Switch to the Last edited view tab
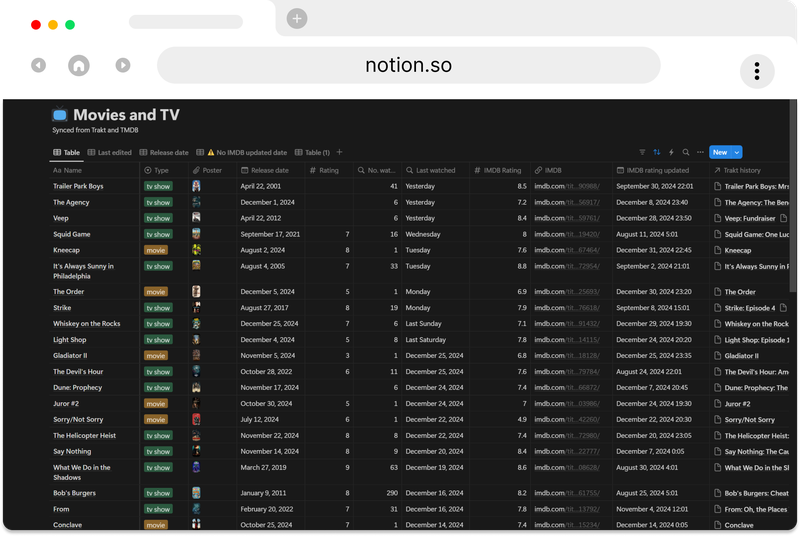Image resolution: width=800 pixels, height=536 pixels. [x=110, y=152]
